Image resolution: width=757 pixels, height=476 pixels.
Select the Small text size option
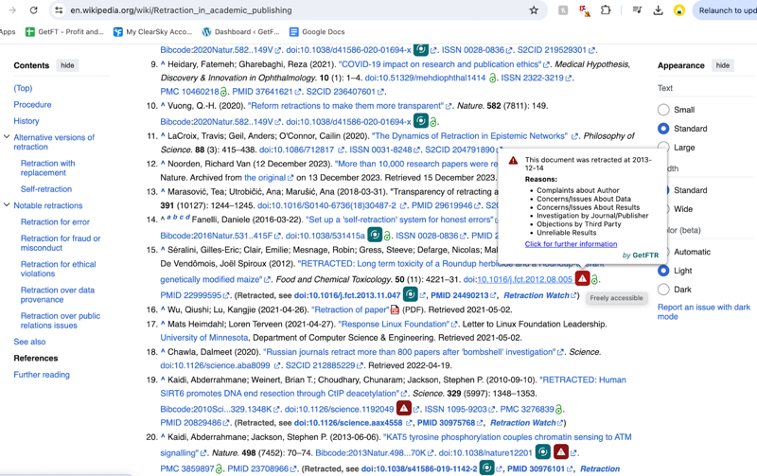663,110
